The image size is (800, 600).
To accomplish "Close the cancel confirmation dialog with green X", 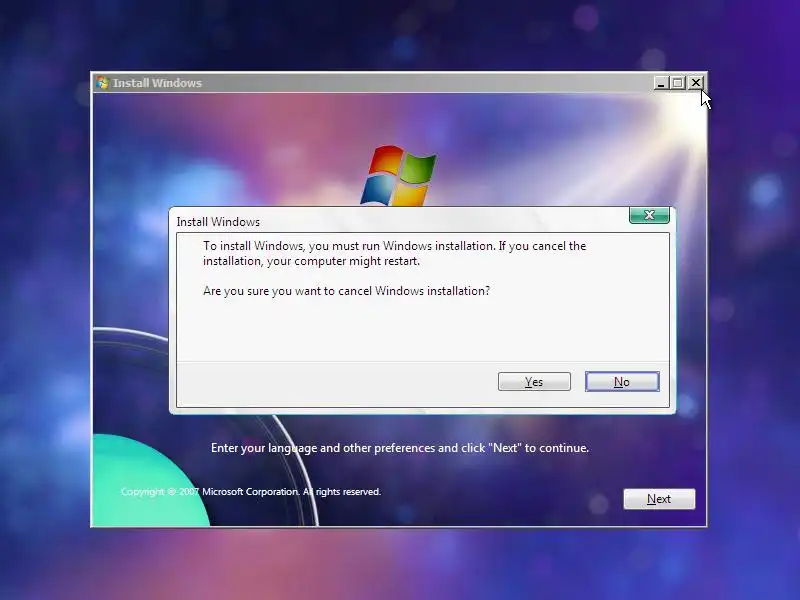I will pos(649,215).
